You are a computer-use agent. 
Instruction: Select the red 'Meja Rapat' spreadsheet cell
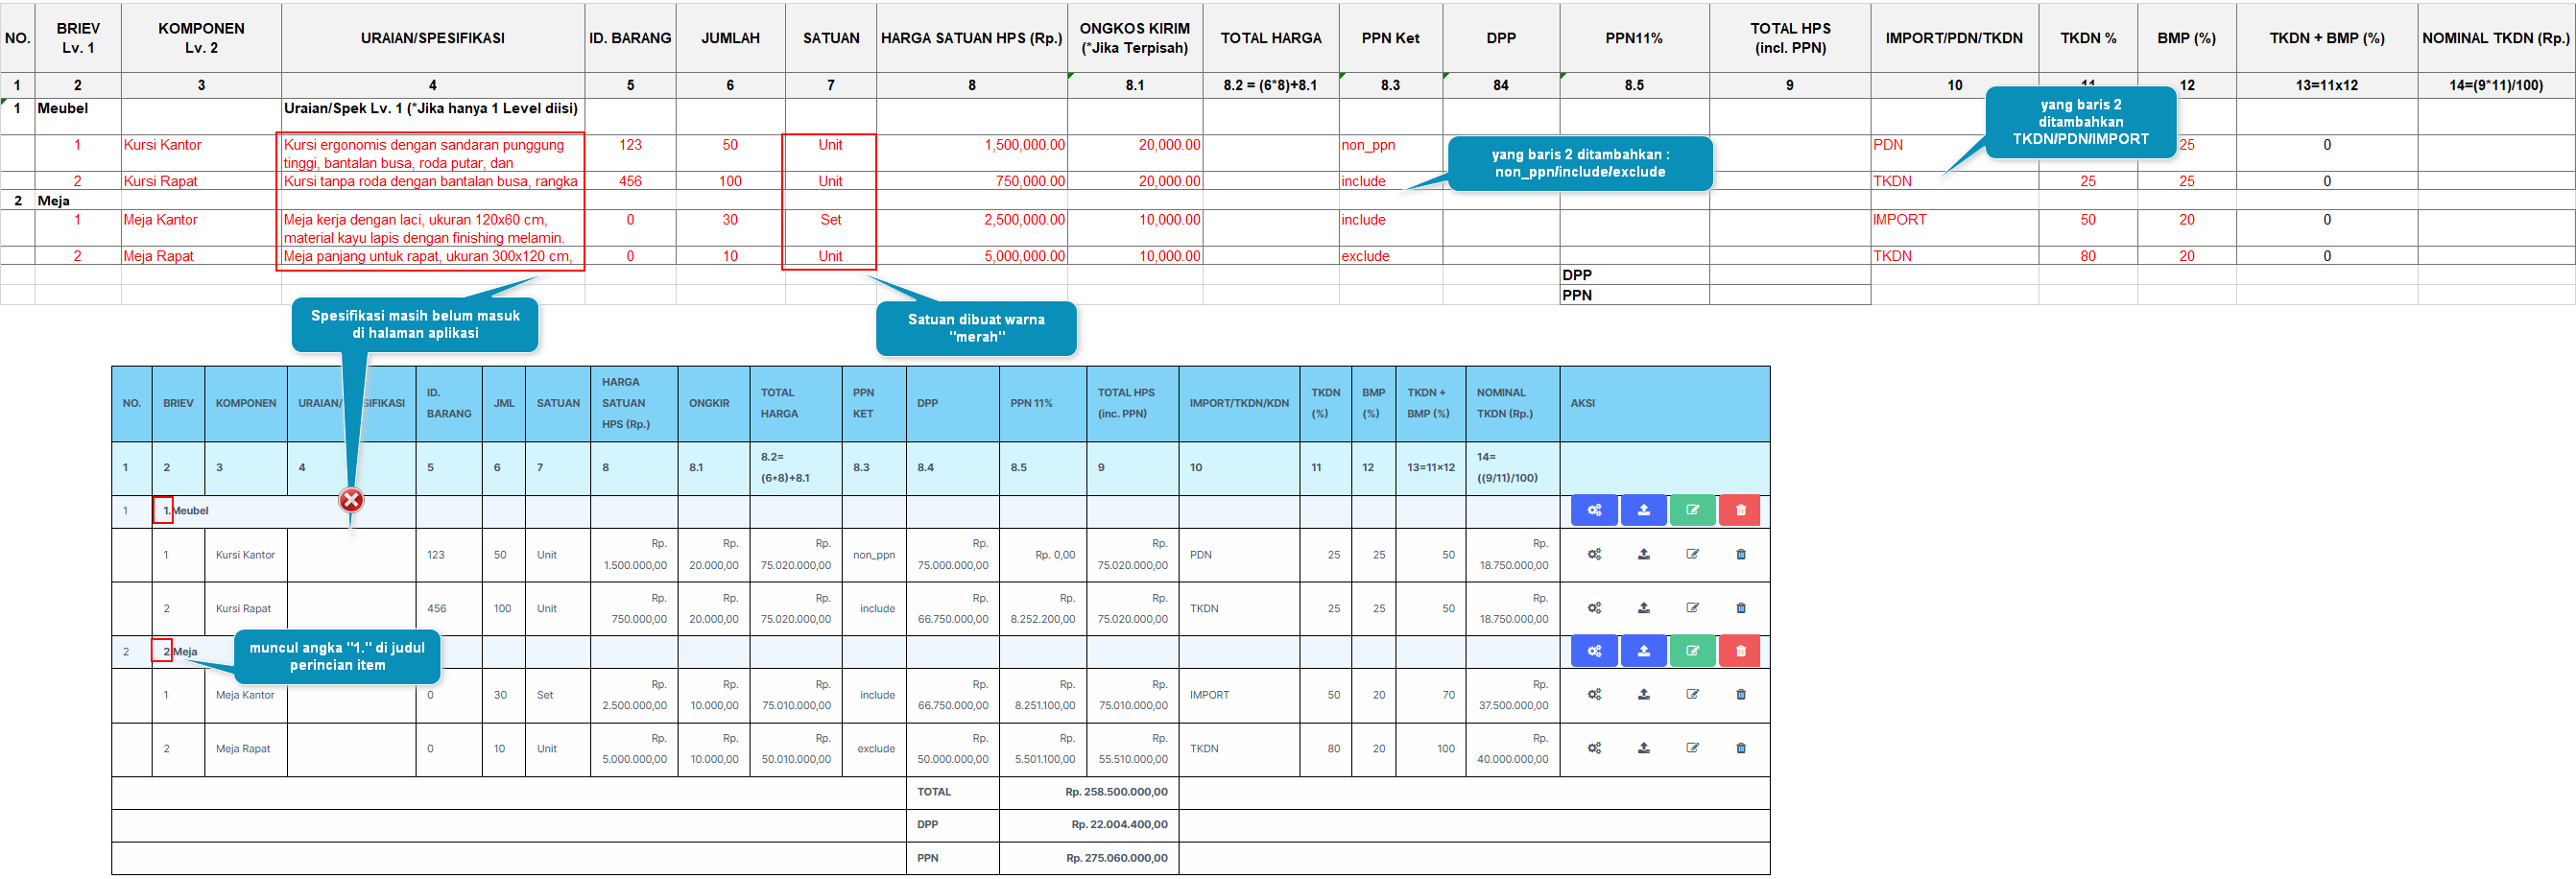pyautogui.click(x=201, y=256)
